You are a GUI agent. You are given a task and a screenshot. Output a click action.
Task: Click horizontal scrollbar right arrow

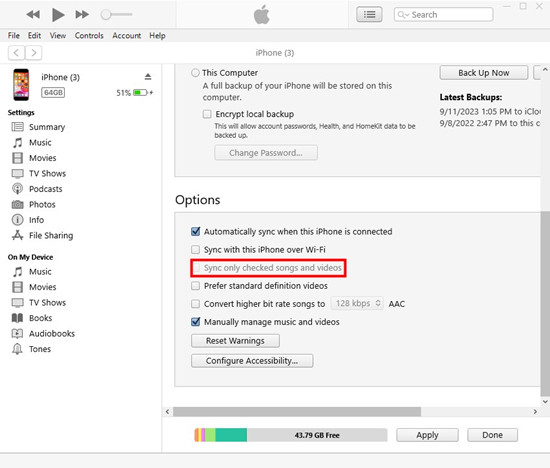point(535,412)
